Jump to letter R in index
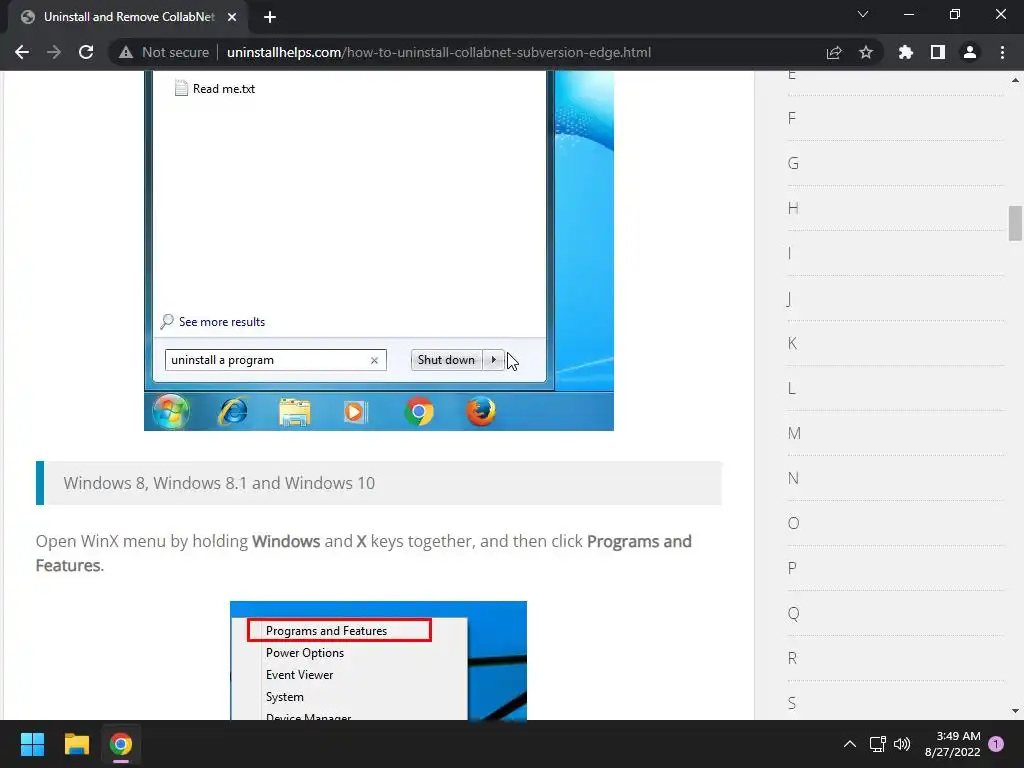Image resolution: width=1024 pixels, height=768 pixels. tap(792, 659)
